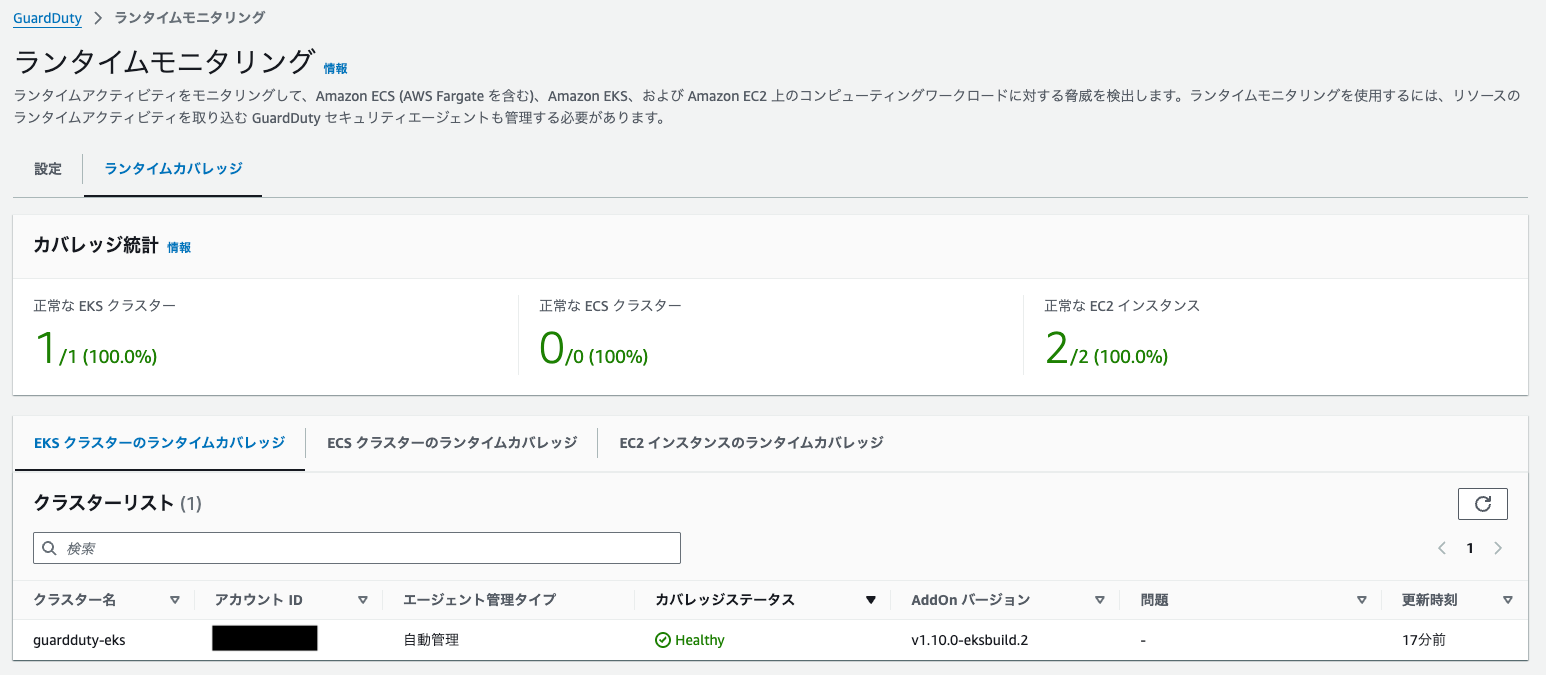Sort by クラスター名 column arrow
This screenshot has width=1546, height=675.
[175, 600]
